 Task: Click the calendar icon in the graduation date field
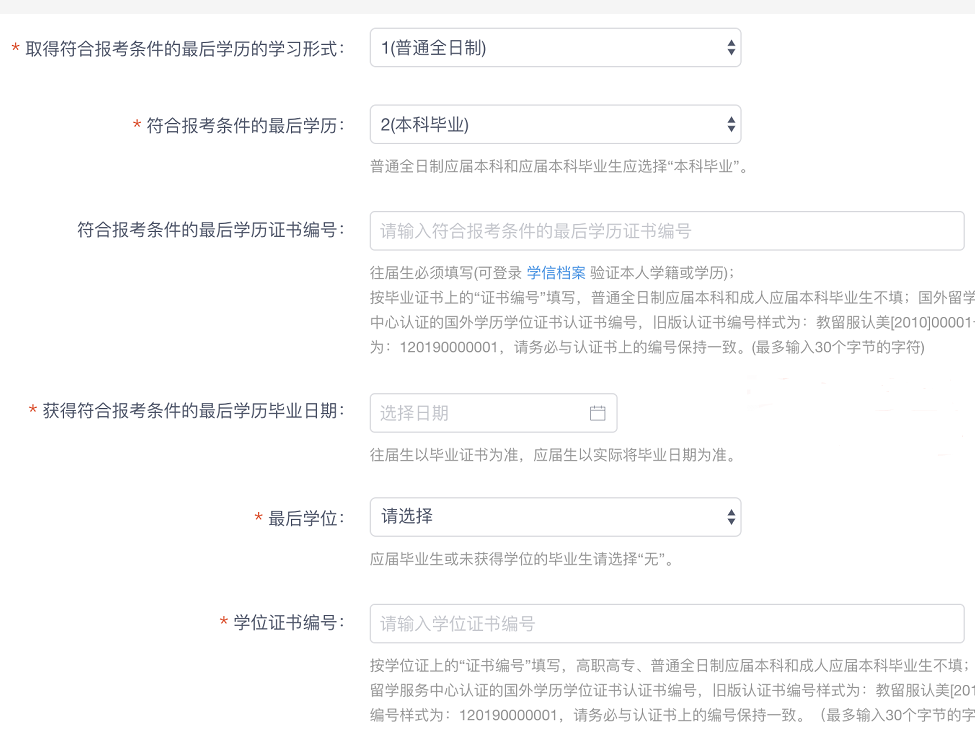pyautogui.click(x=598, y=413)
